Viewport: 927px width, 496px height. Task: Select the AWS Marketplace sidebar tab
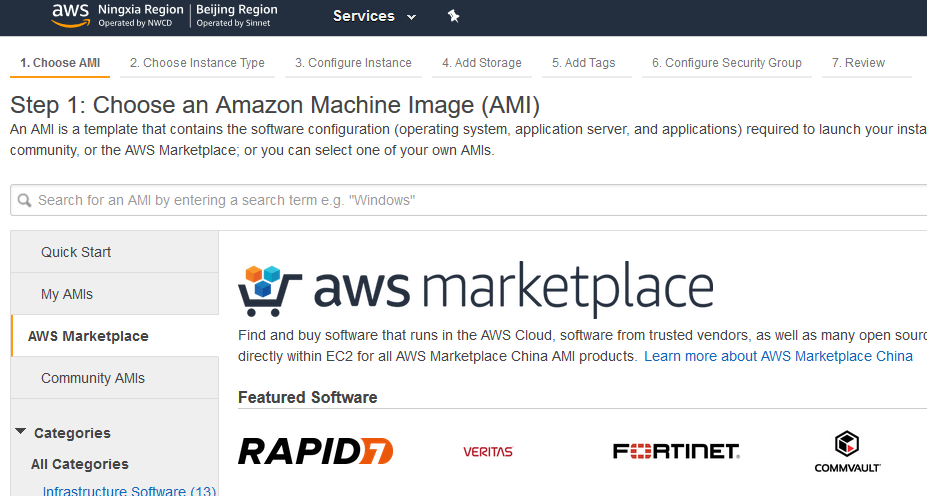coord(115,336)
